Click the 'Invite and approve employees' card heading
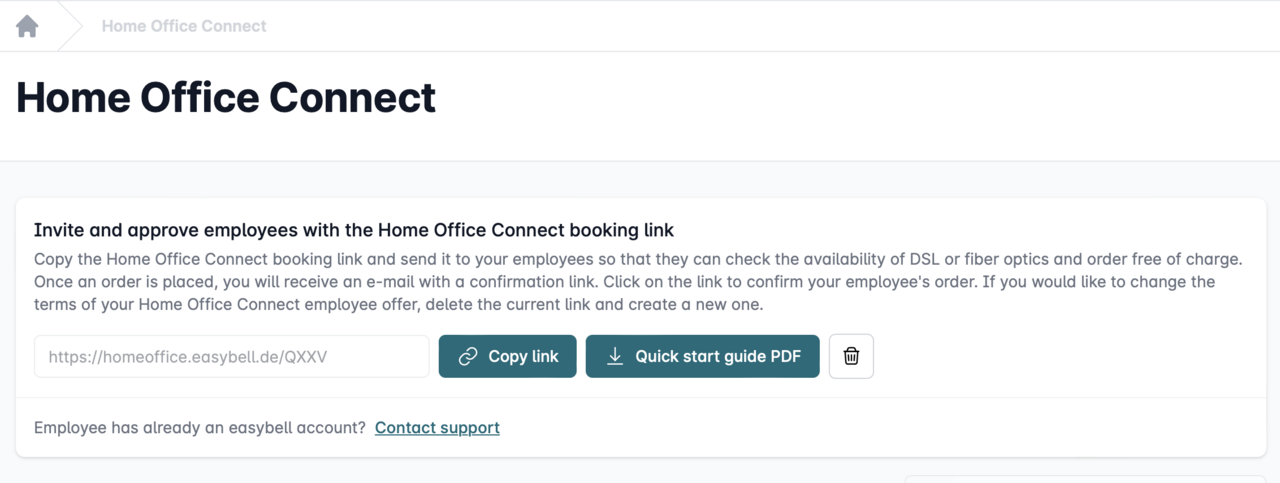This screenshot has width=1280, height=483. pyautogui.click(x=354, y=231)
